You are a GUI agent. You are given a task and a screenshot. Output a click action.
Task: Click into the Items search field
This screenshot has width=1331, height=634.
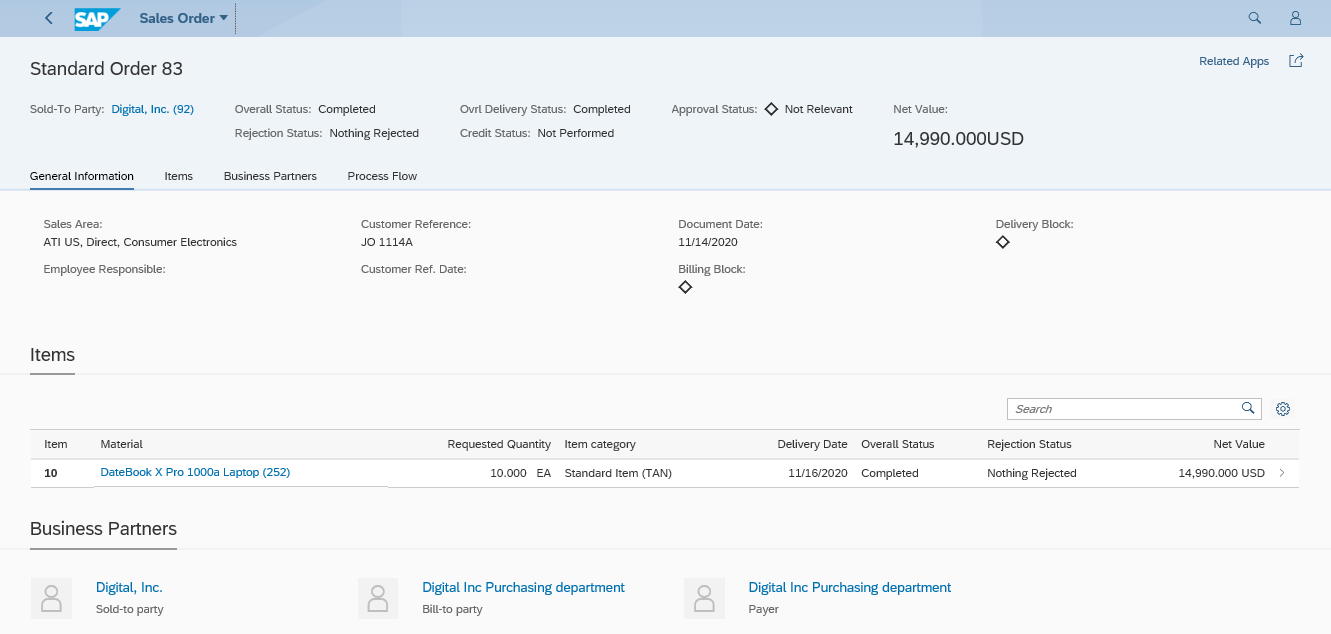pos(1120,409)
